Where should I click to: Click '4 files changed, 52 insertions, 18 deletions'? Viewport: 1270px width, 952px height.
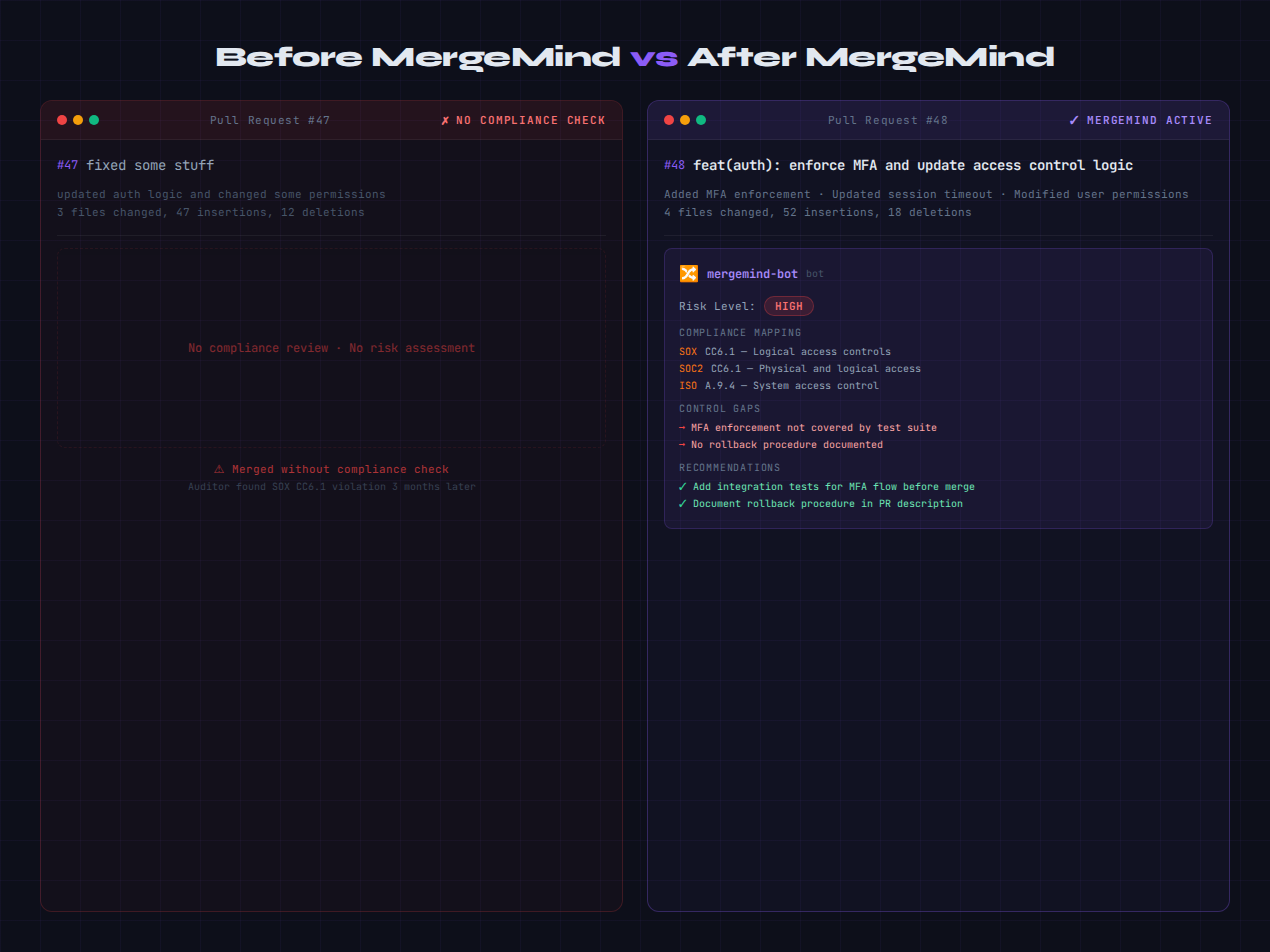pyautogui.click(x=818, y=212)
